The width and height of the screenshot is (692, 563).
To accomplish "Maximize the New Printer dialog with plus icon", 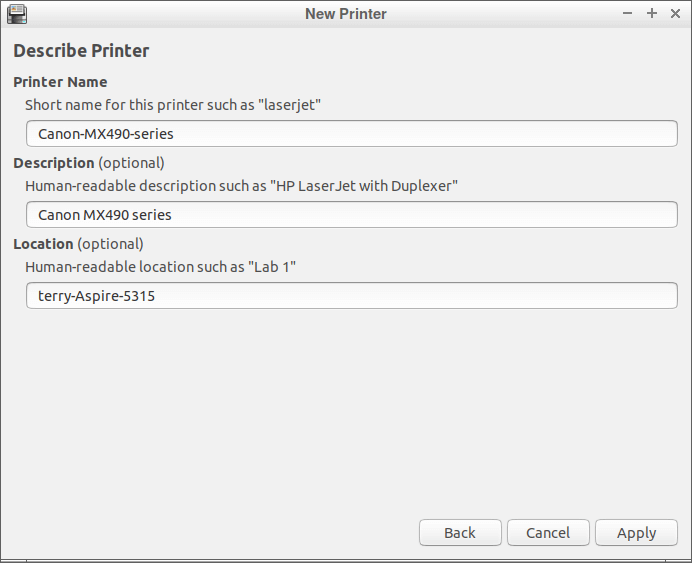I will (x=651, y=14).
